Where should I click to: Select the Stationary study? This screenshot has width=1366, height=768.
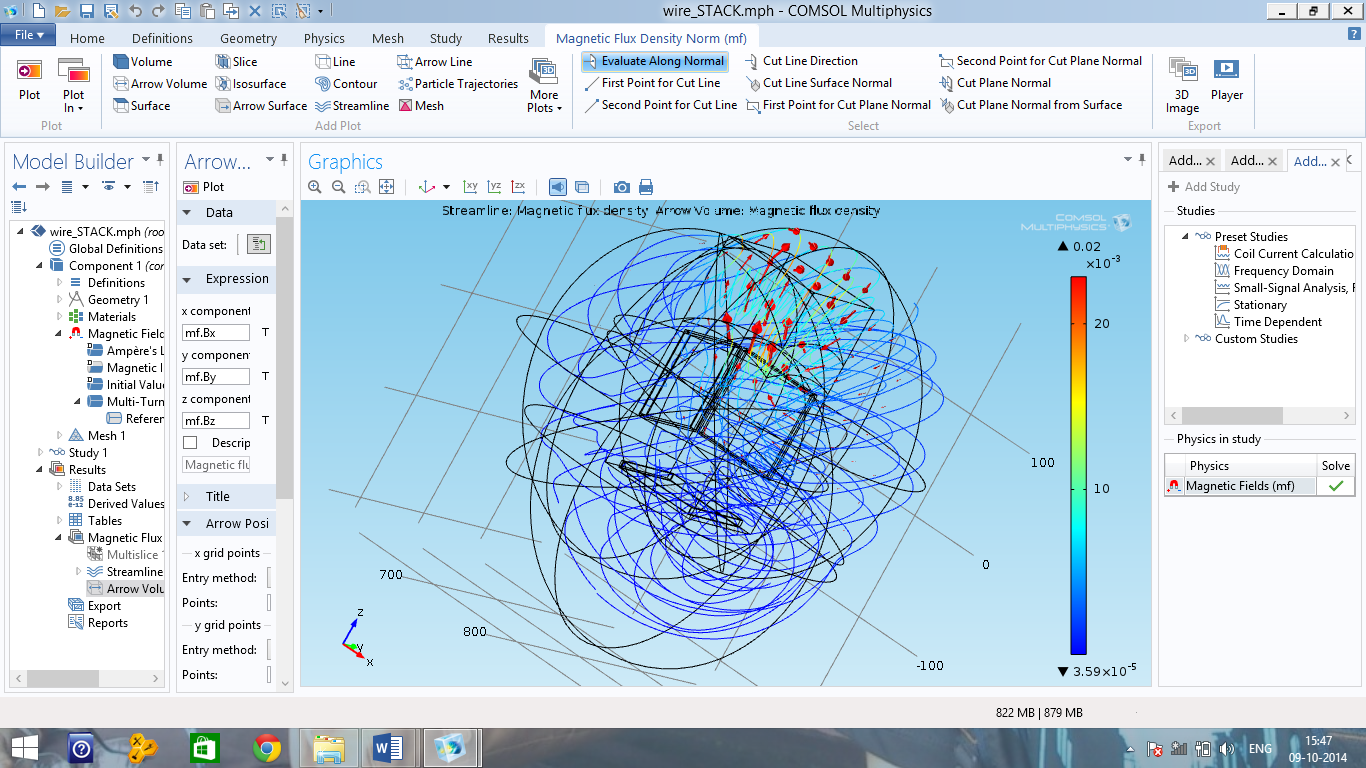1259,305
